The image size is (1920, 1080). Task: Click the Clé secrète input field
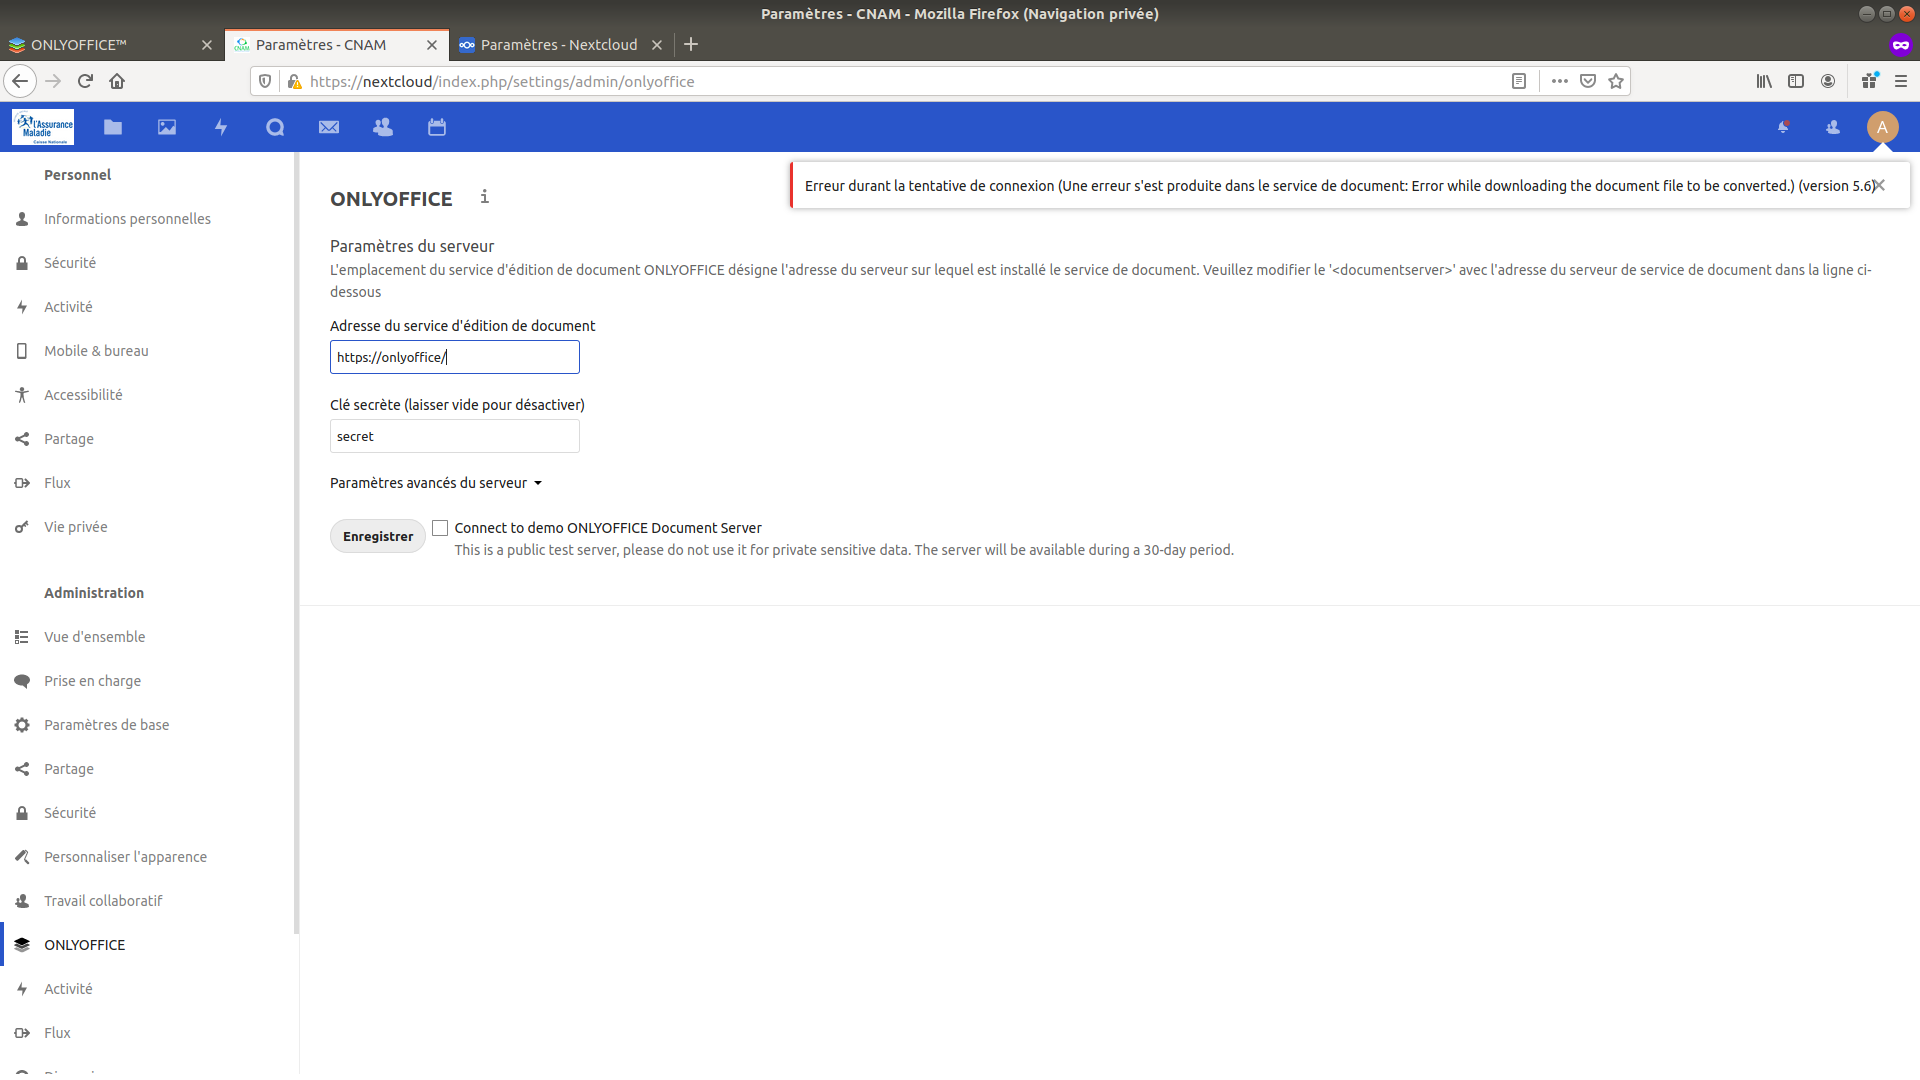[x=454, y=436]
